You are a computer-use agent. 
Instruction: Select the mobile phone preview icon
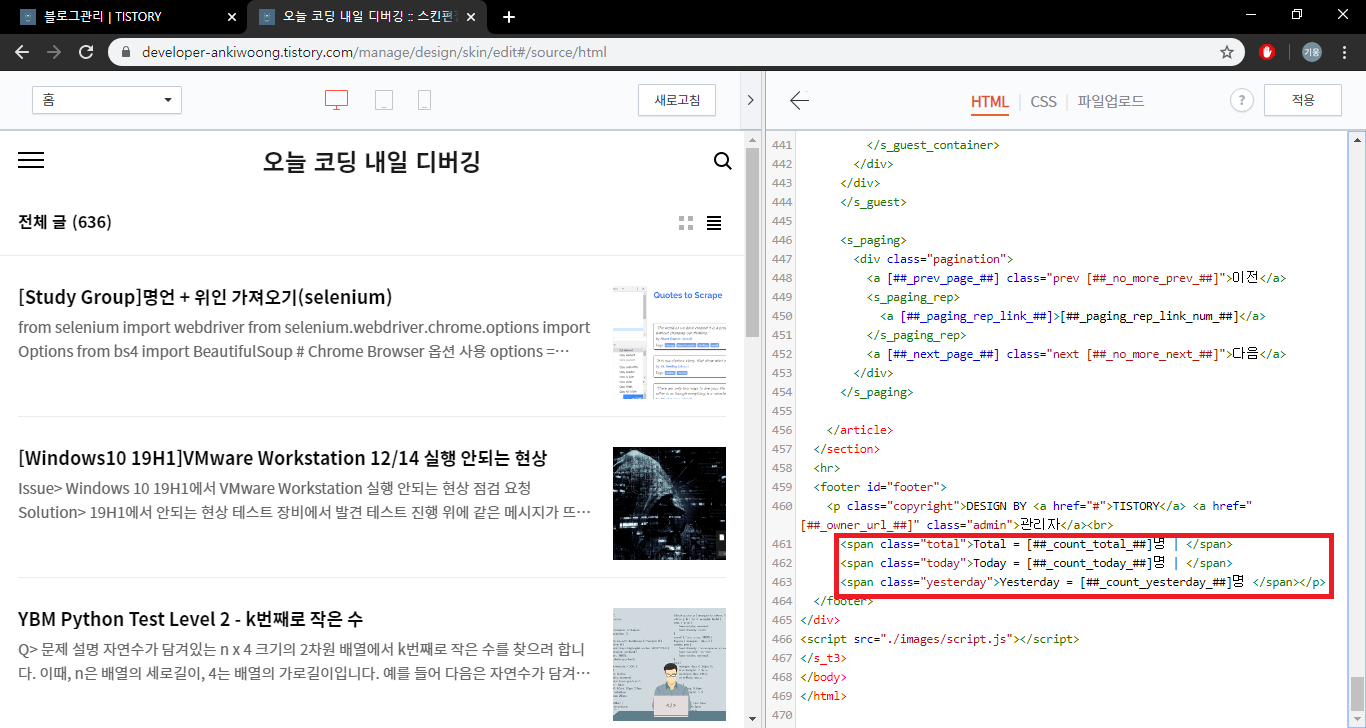[424, 100]
